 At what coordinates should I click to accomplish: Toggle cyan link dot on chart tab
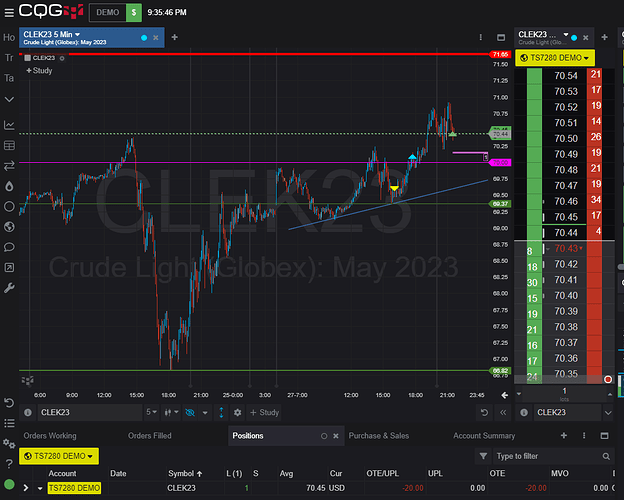click(x=145, y=37)
